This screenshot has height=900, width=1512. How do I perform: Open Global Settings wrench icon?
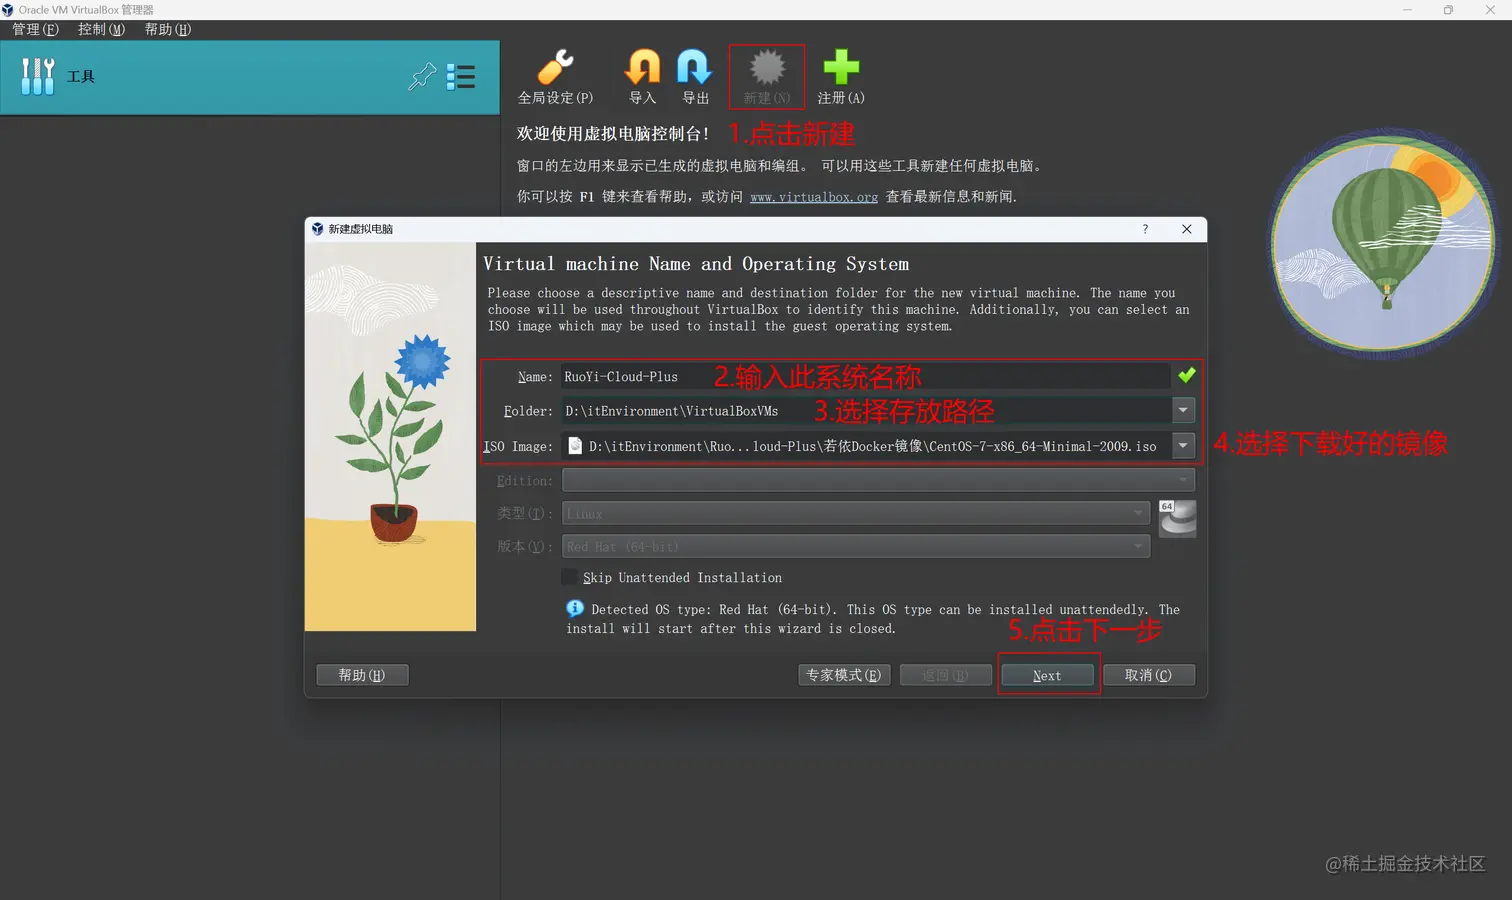(555, 68)
